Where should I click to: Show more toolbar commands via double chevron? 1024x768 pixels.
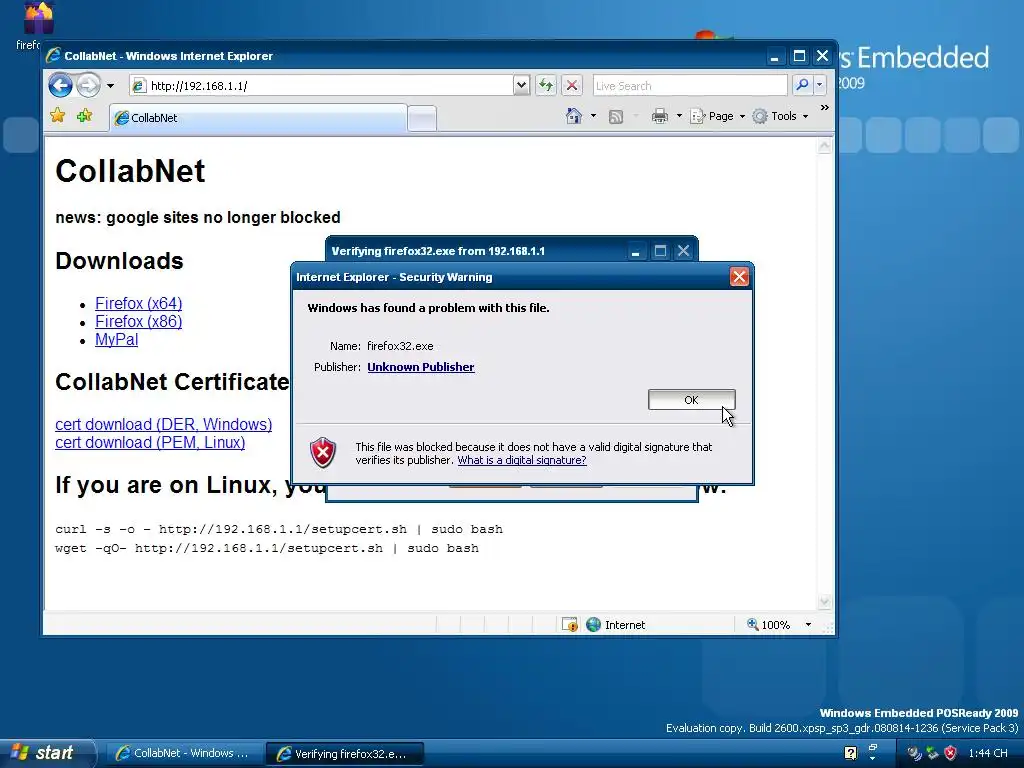point(824,107)
